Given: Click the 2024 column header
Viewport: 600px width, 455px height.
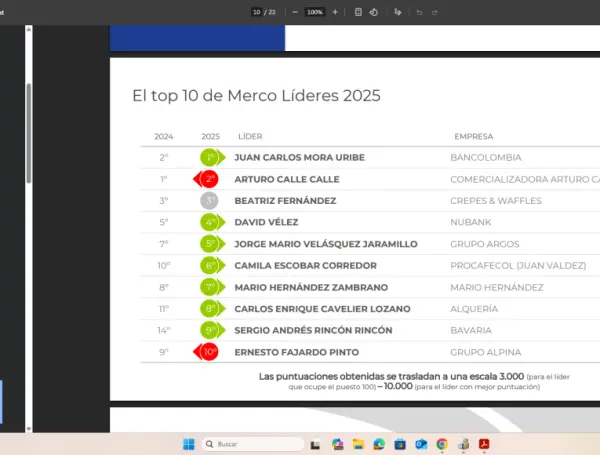Looking at the screenshot, I should [164, 137].
